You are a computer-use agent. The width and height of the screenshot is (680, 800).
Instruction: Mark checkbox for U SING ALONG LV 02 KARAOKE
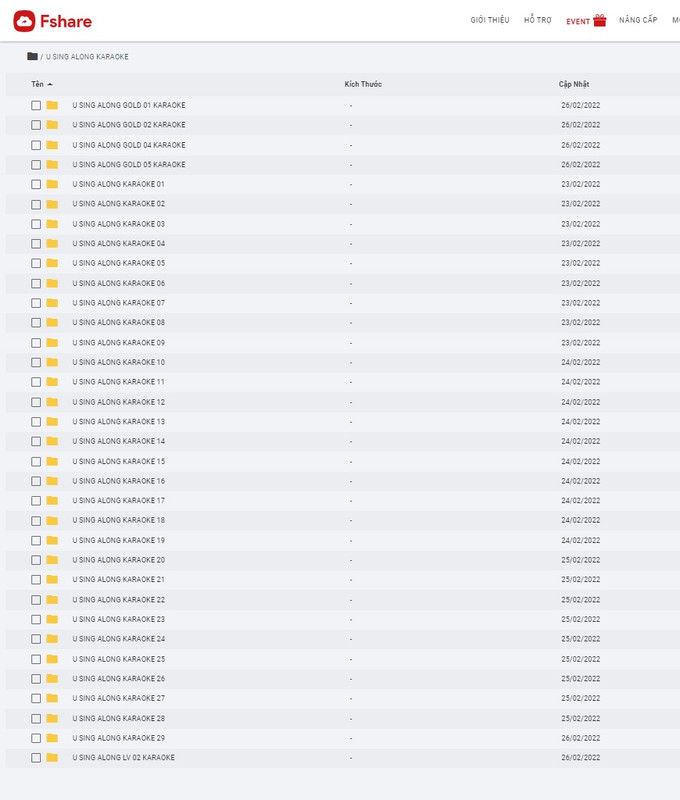[36, 758]
